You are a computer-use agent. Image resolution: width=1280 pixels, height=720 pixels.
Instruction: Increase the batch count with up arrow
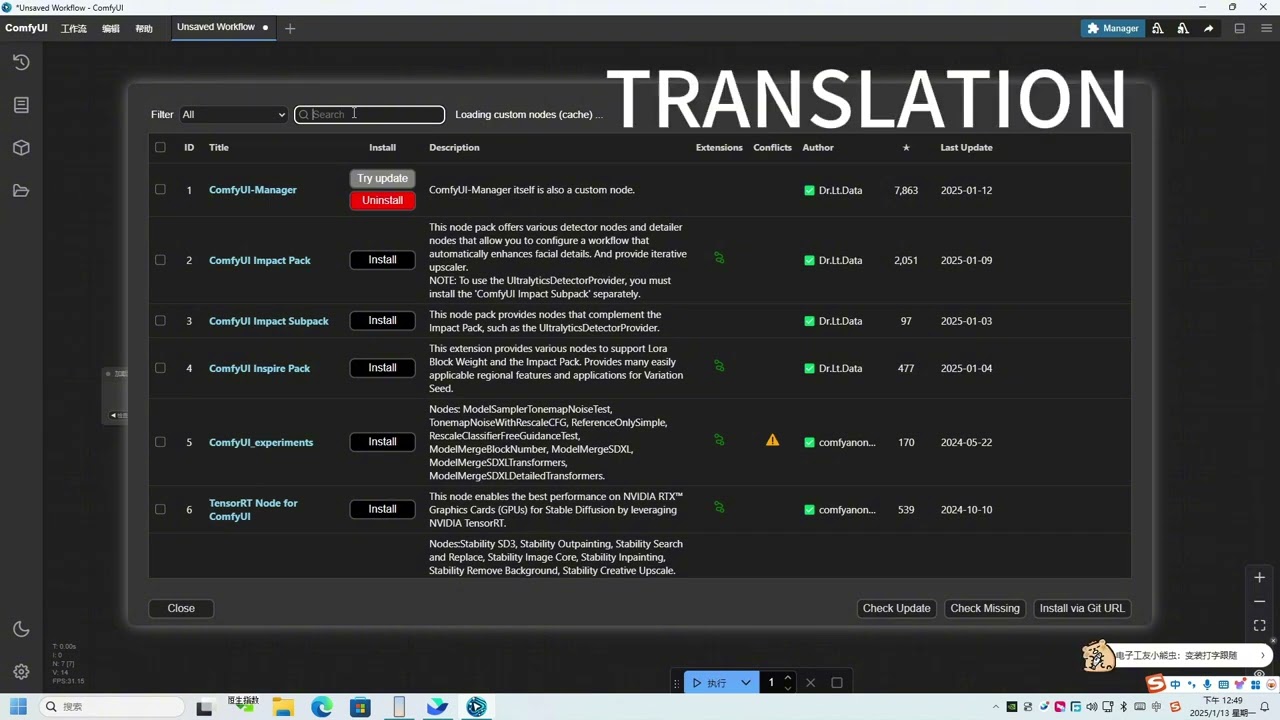(788, 678)
